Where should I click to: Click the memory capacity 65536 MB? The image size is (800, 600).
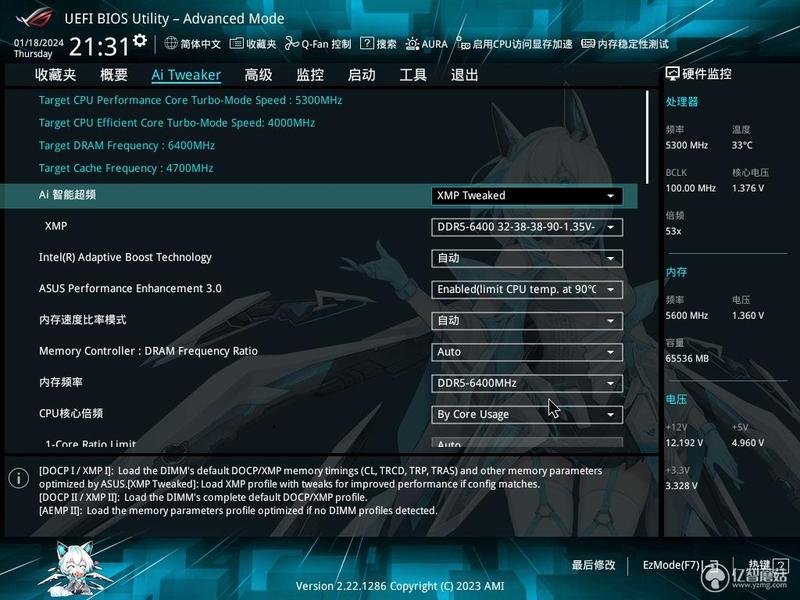pyautogui.click(x=687, y=359)
